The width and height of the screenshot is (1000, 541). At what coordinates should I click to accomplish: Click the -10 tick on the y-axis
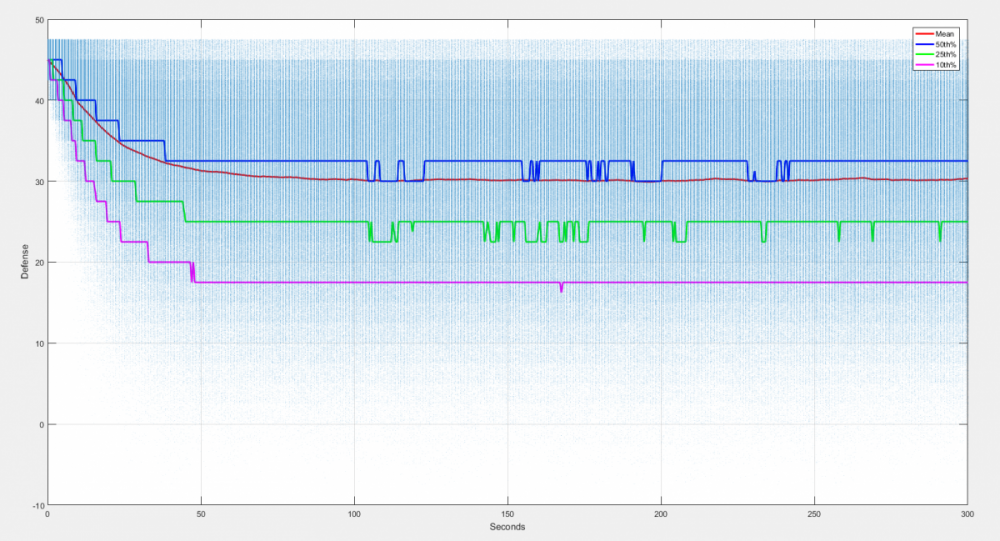pyautogui.click(x=37, y=505)
